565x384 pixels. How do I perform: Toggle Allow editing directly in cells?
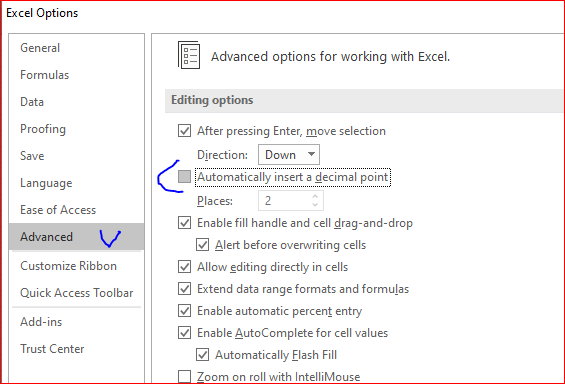(x=184, y=267)
